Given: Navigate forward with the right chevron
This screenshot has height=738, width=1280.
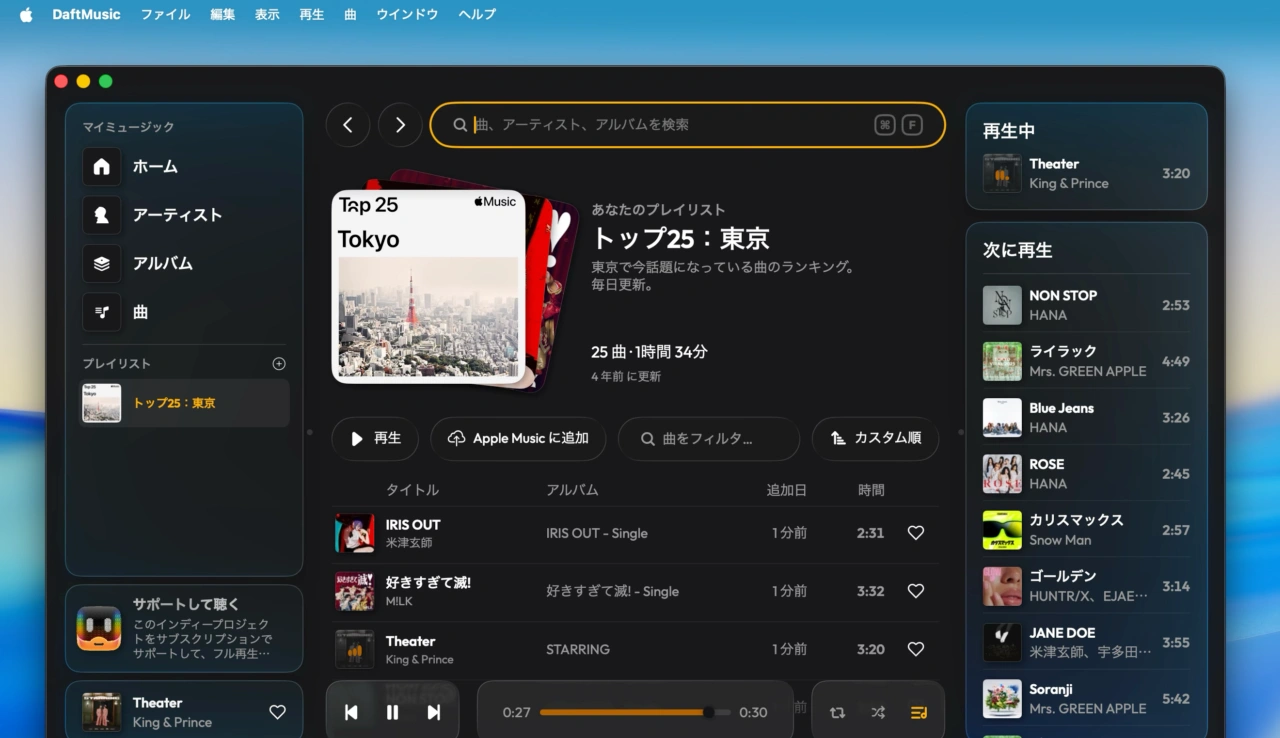Looking at the screenshot, I should click(400, 124).
